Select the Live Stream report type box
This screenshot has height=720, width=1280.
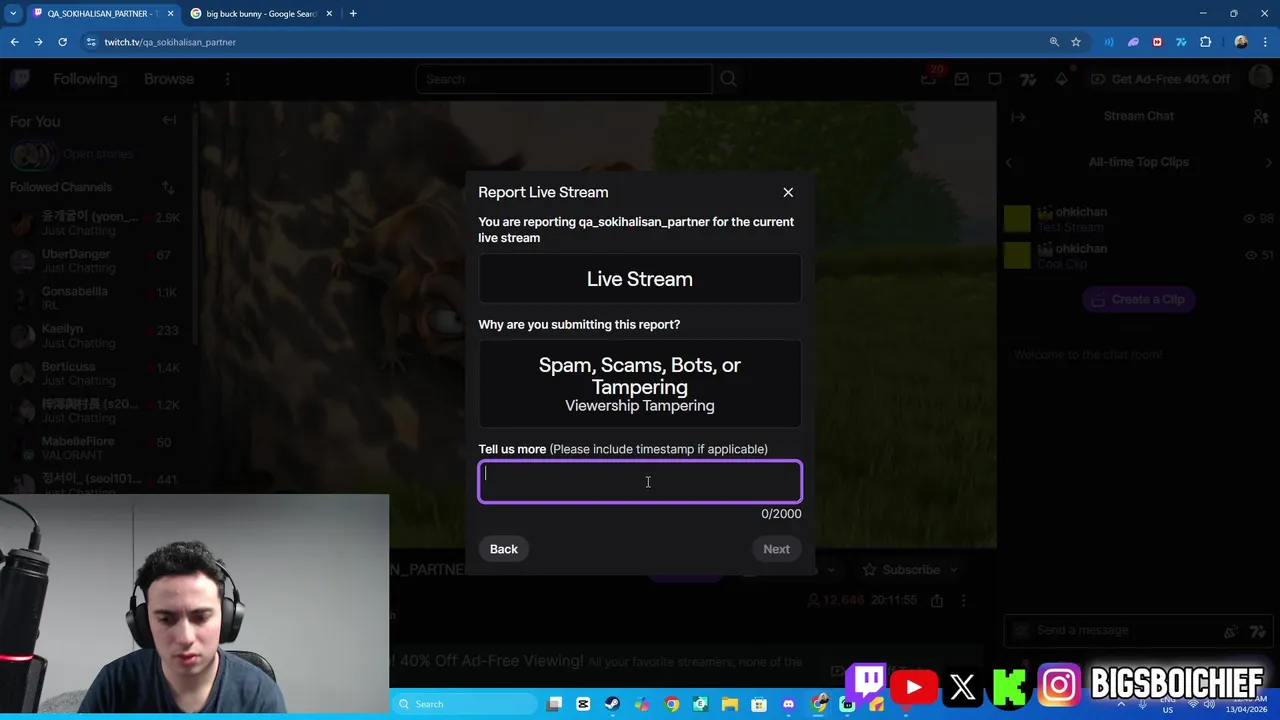point(640,279)
